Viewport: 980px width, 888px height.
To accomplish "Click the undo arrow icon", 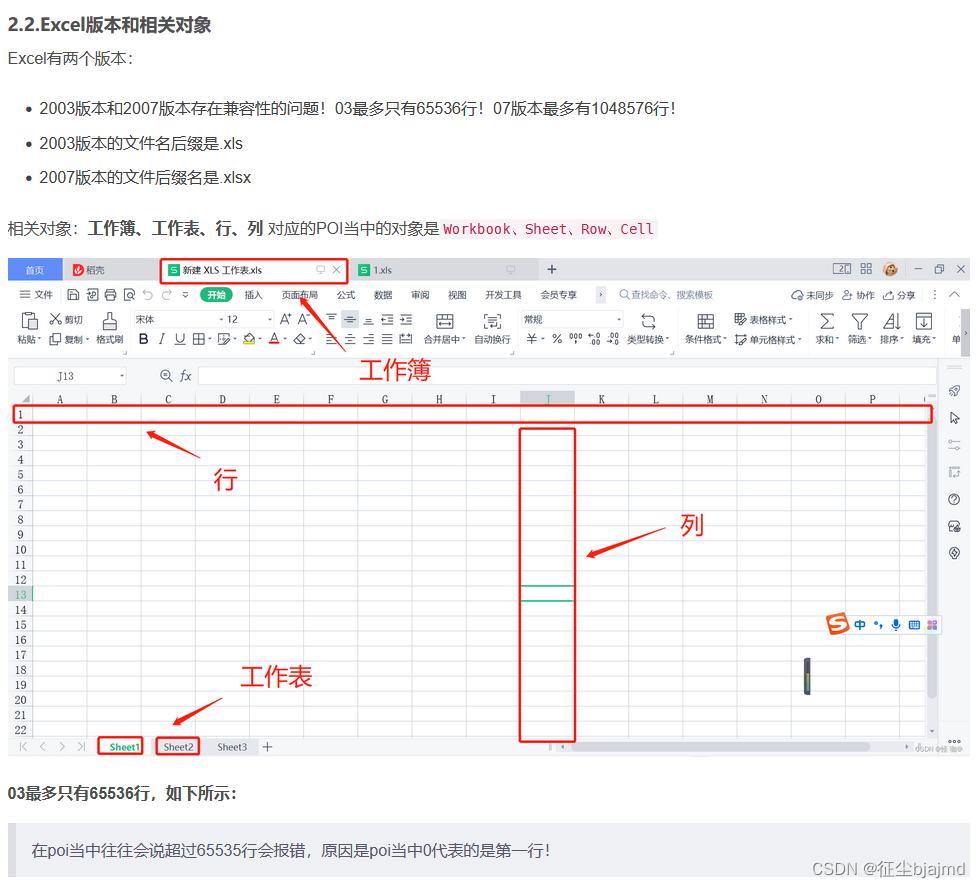I will pos(147,294).
